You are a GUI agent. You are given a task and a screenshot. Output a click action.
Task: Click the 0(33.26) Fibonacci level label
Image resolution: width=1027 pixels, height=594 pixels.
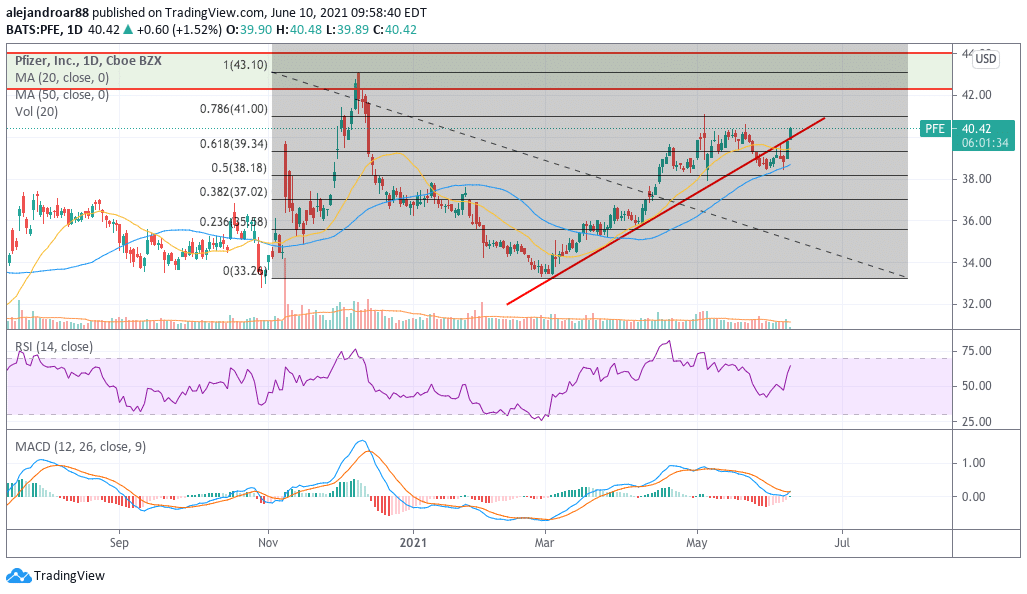click(243, 270)
